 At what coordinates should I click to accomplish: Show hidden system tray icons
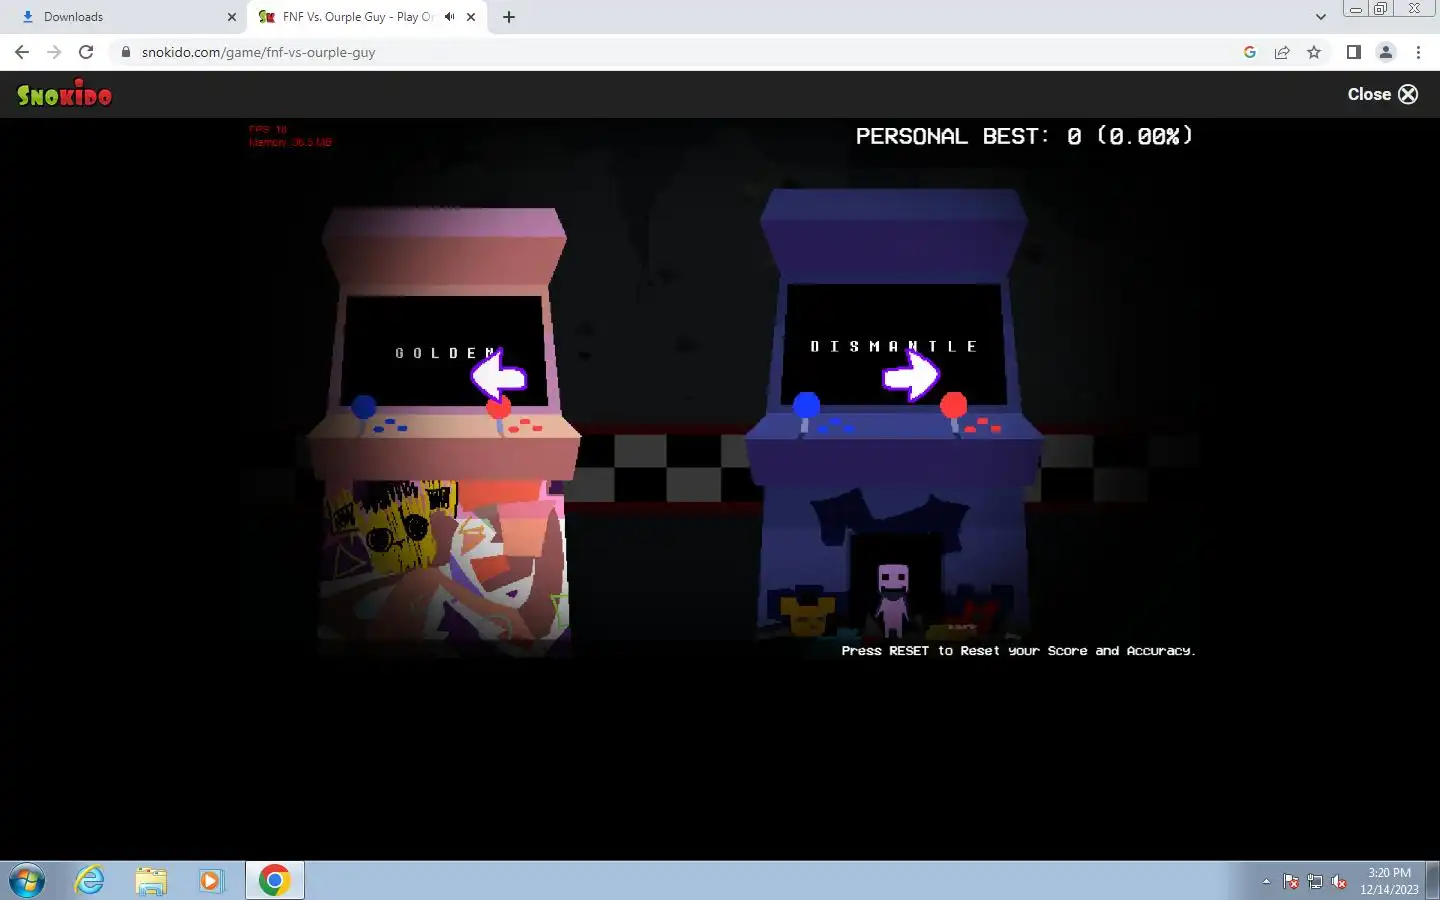tap(1266, 881)
